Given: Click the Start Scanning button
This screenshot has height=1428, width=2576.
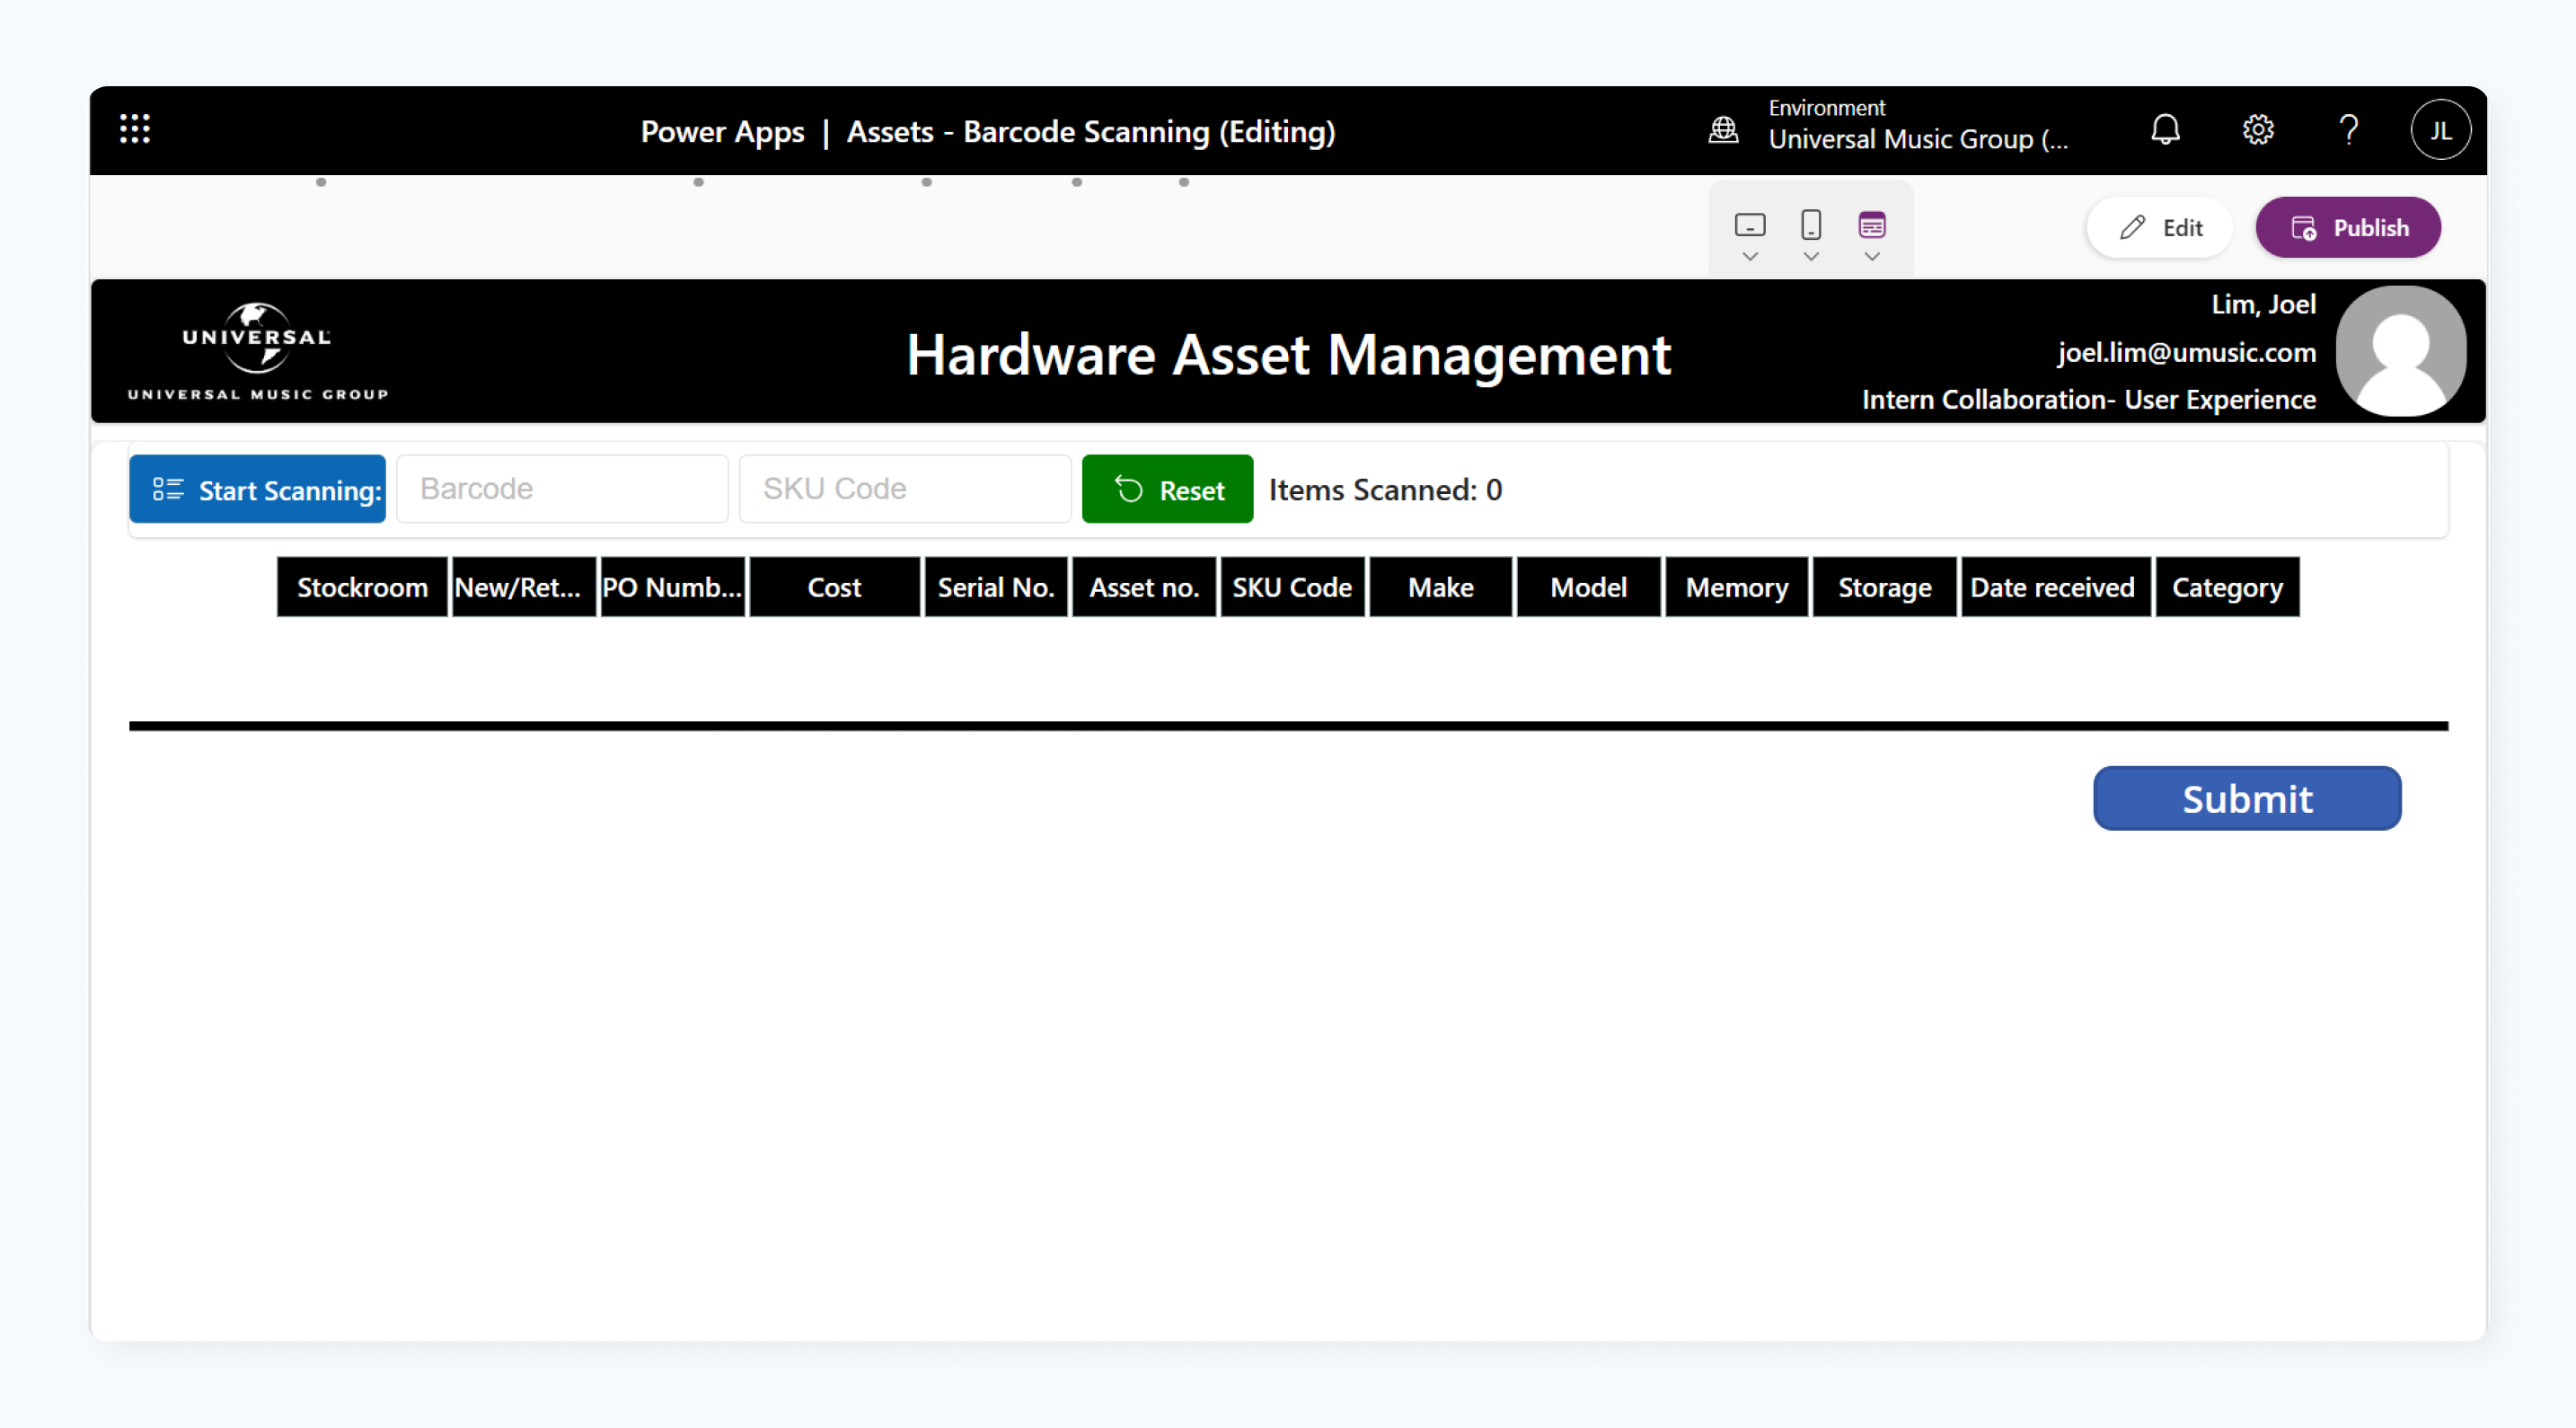Looking at the screenshot, I should (x=257, y=489).
